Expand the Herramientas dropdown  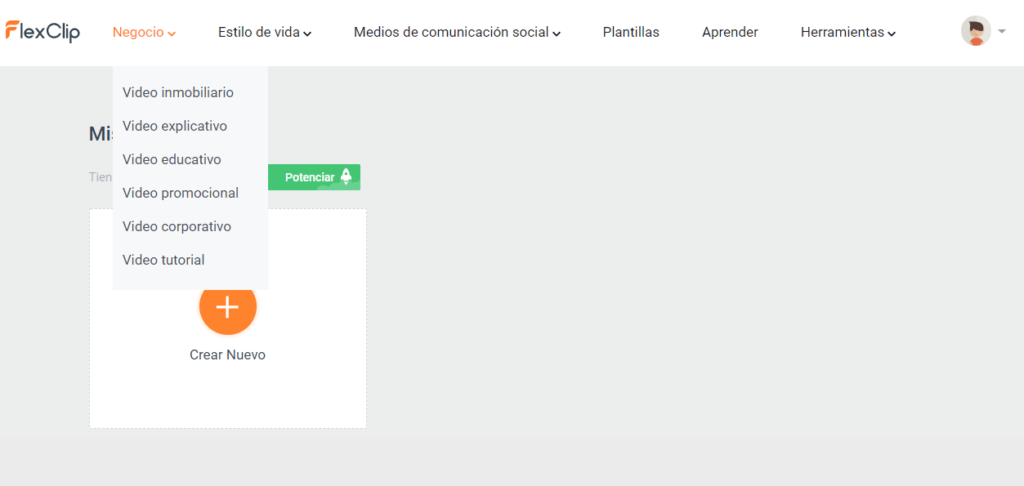point(848,32)
